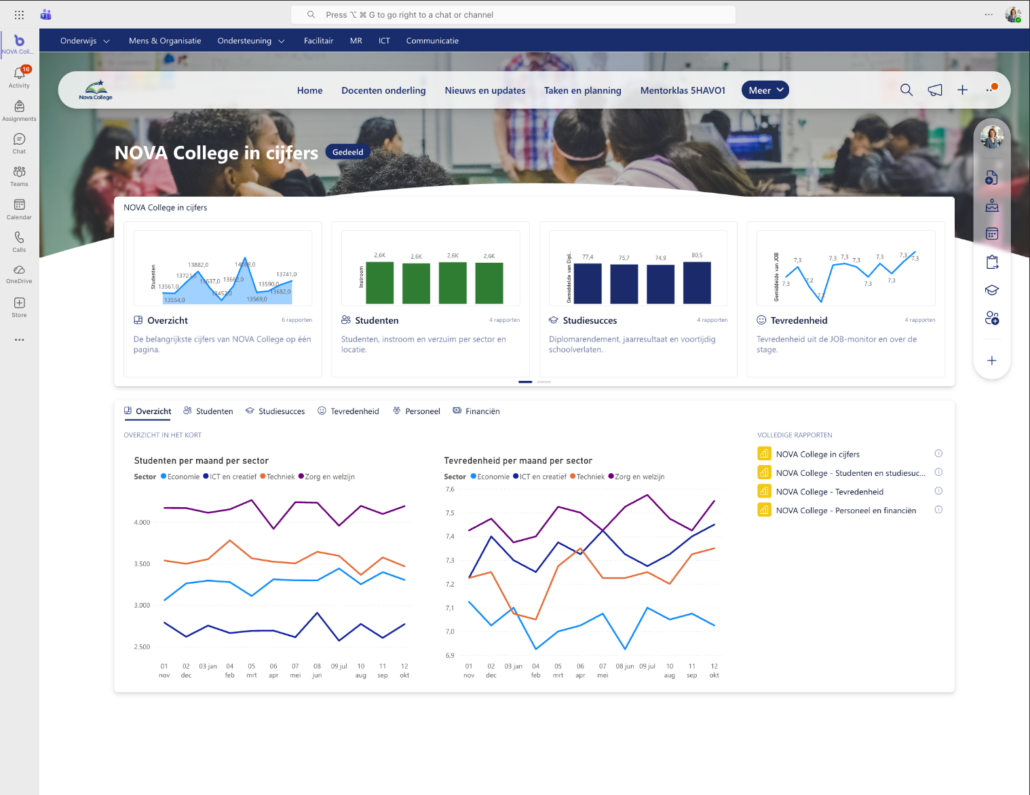Open the Facilitair menu item
The width and height of the screenshot is (1030, 795).
[319, 41]
